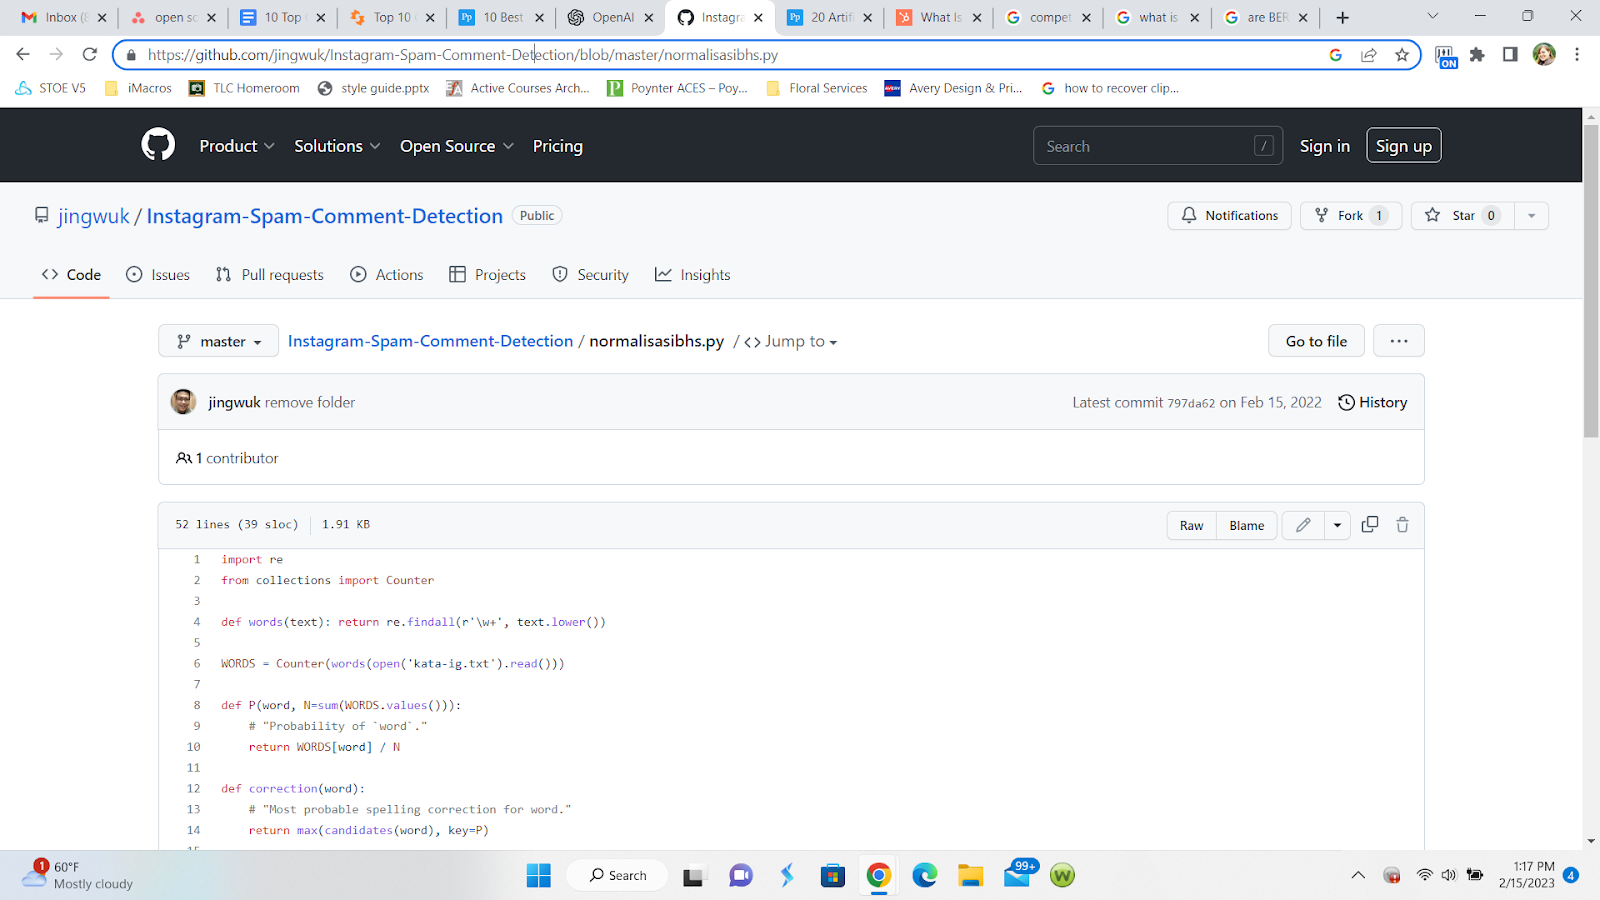Switch to the Pull requests tab
Image resolution: width=1600 pixels, height=900 pixels.
pyautogui.click(x=269, y=274)
